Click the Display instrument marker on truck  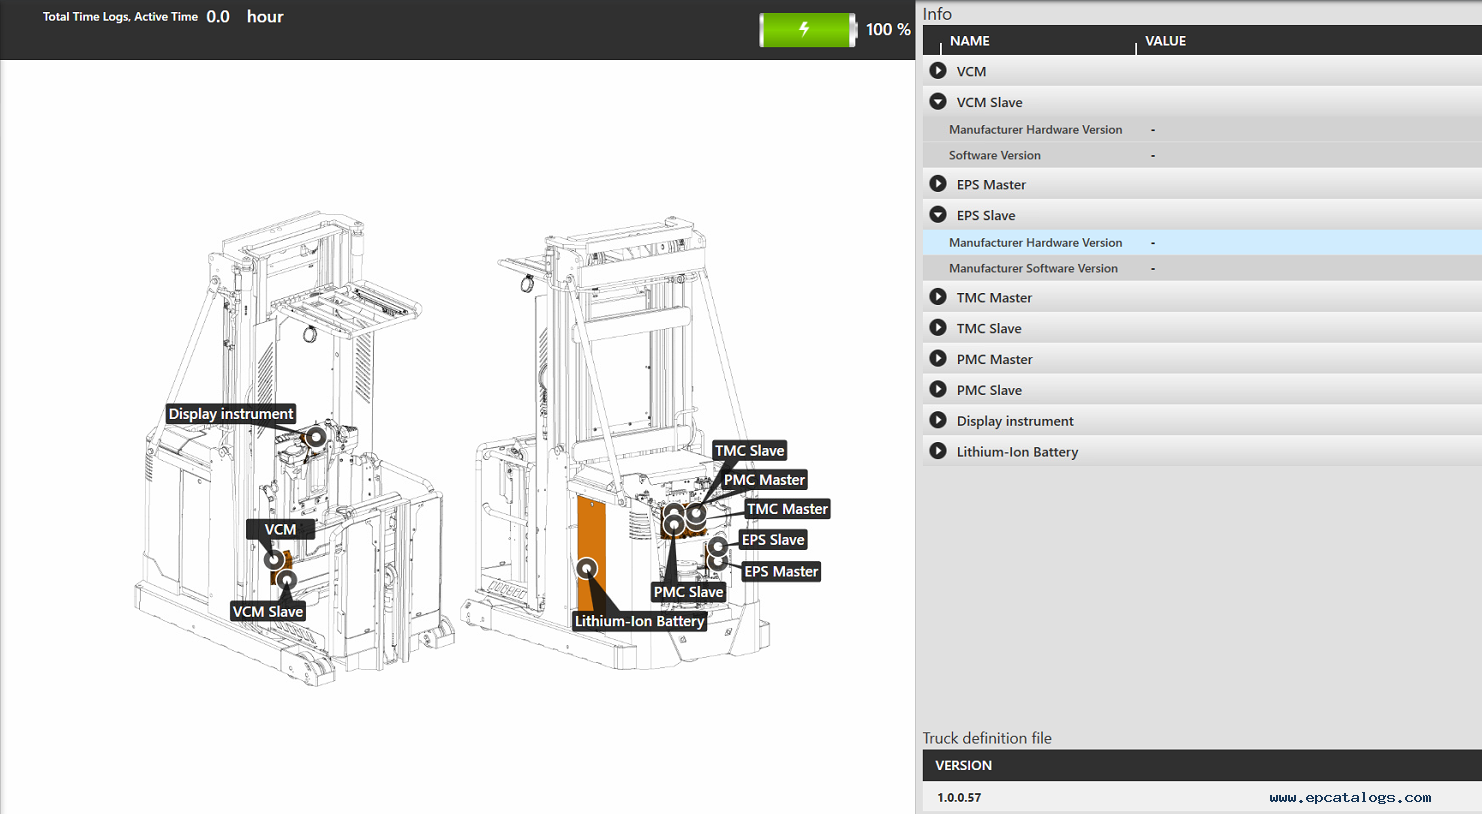[x=315, y=437]
